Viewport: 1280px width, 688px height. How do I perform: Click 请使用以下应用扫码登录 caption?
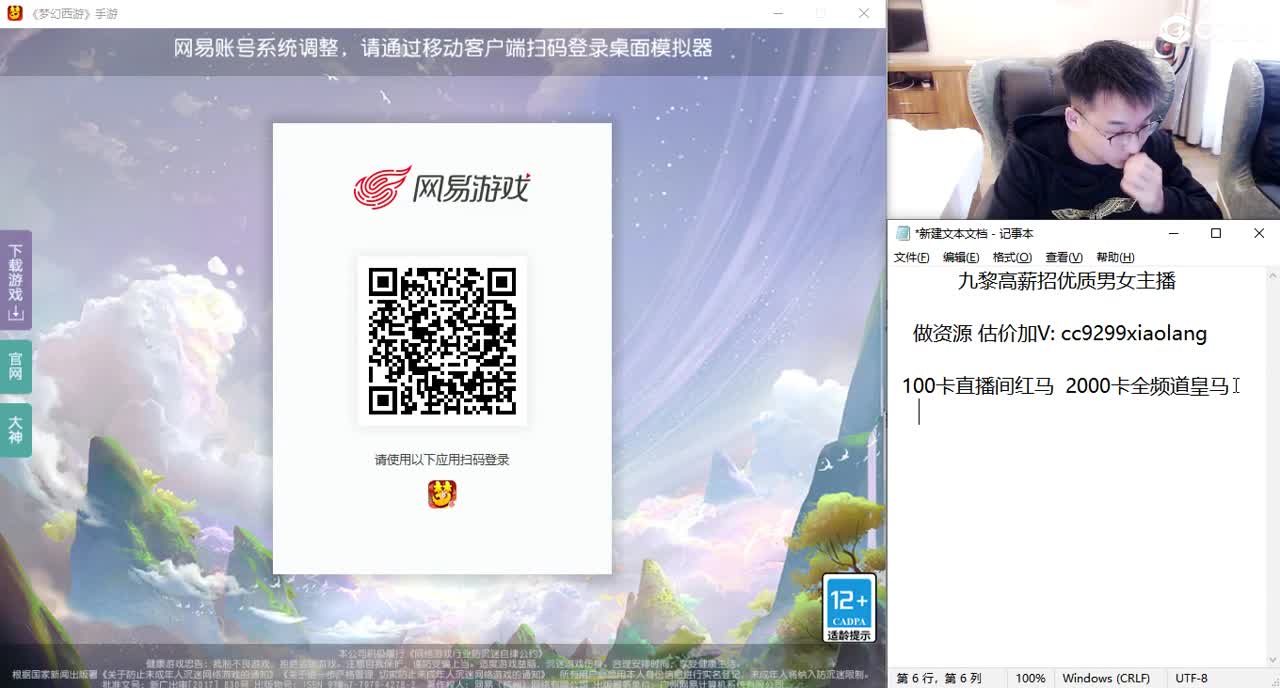442,460
